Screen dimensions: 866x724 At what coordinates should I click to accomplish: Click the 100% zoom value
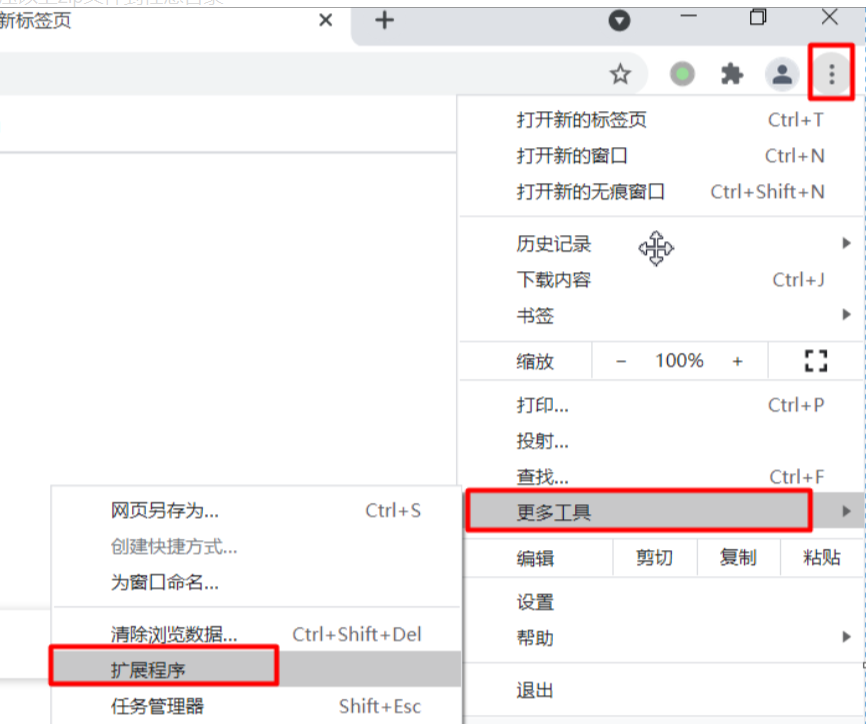pos(679,361)
